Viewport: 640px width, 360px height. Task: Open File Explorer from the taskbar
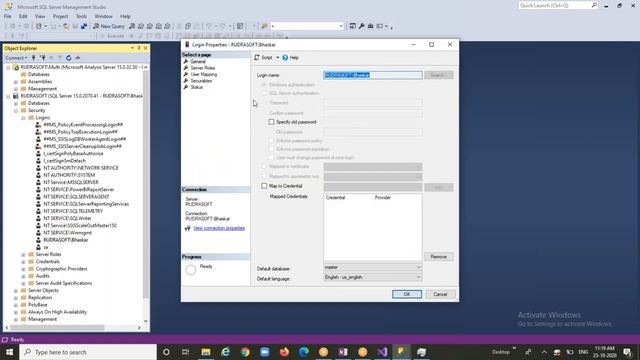(206, 352)
